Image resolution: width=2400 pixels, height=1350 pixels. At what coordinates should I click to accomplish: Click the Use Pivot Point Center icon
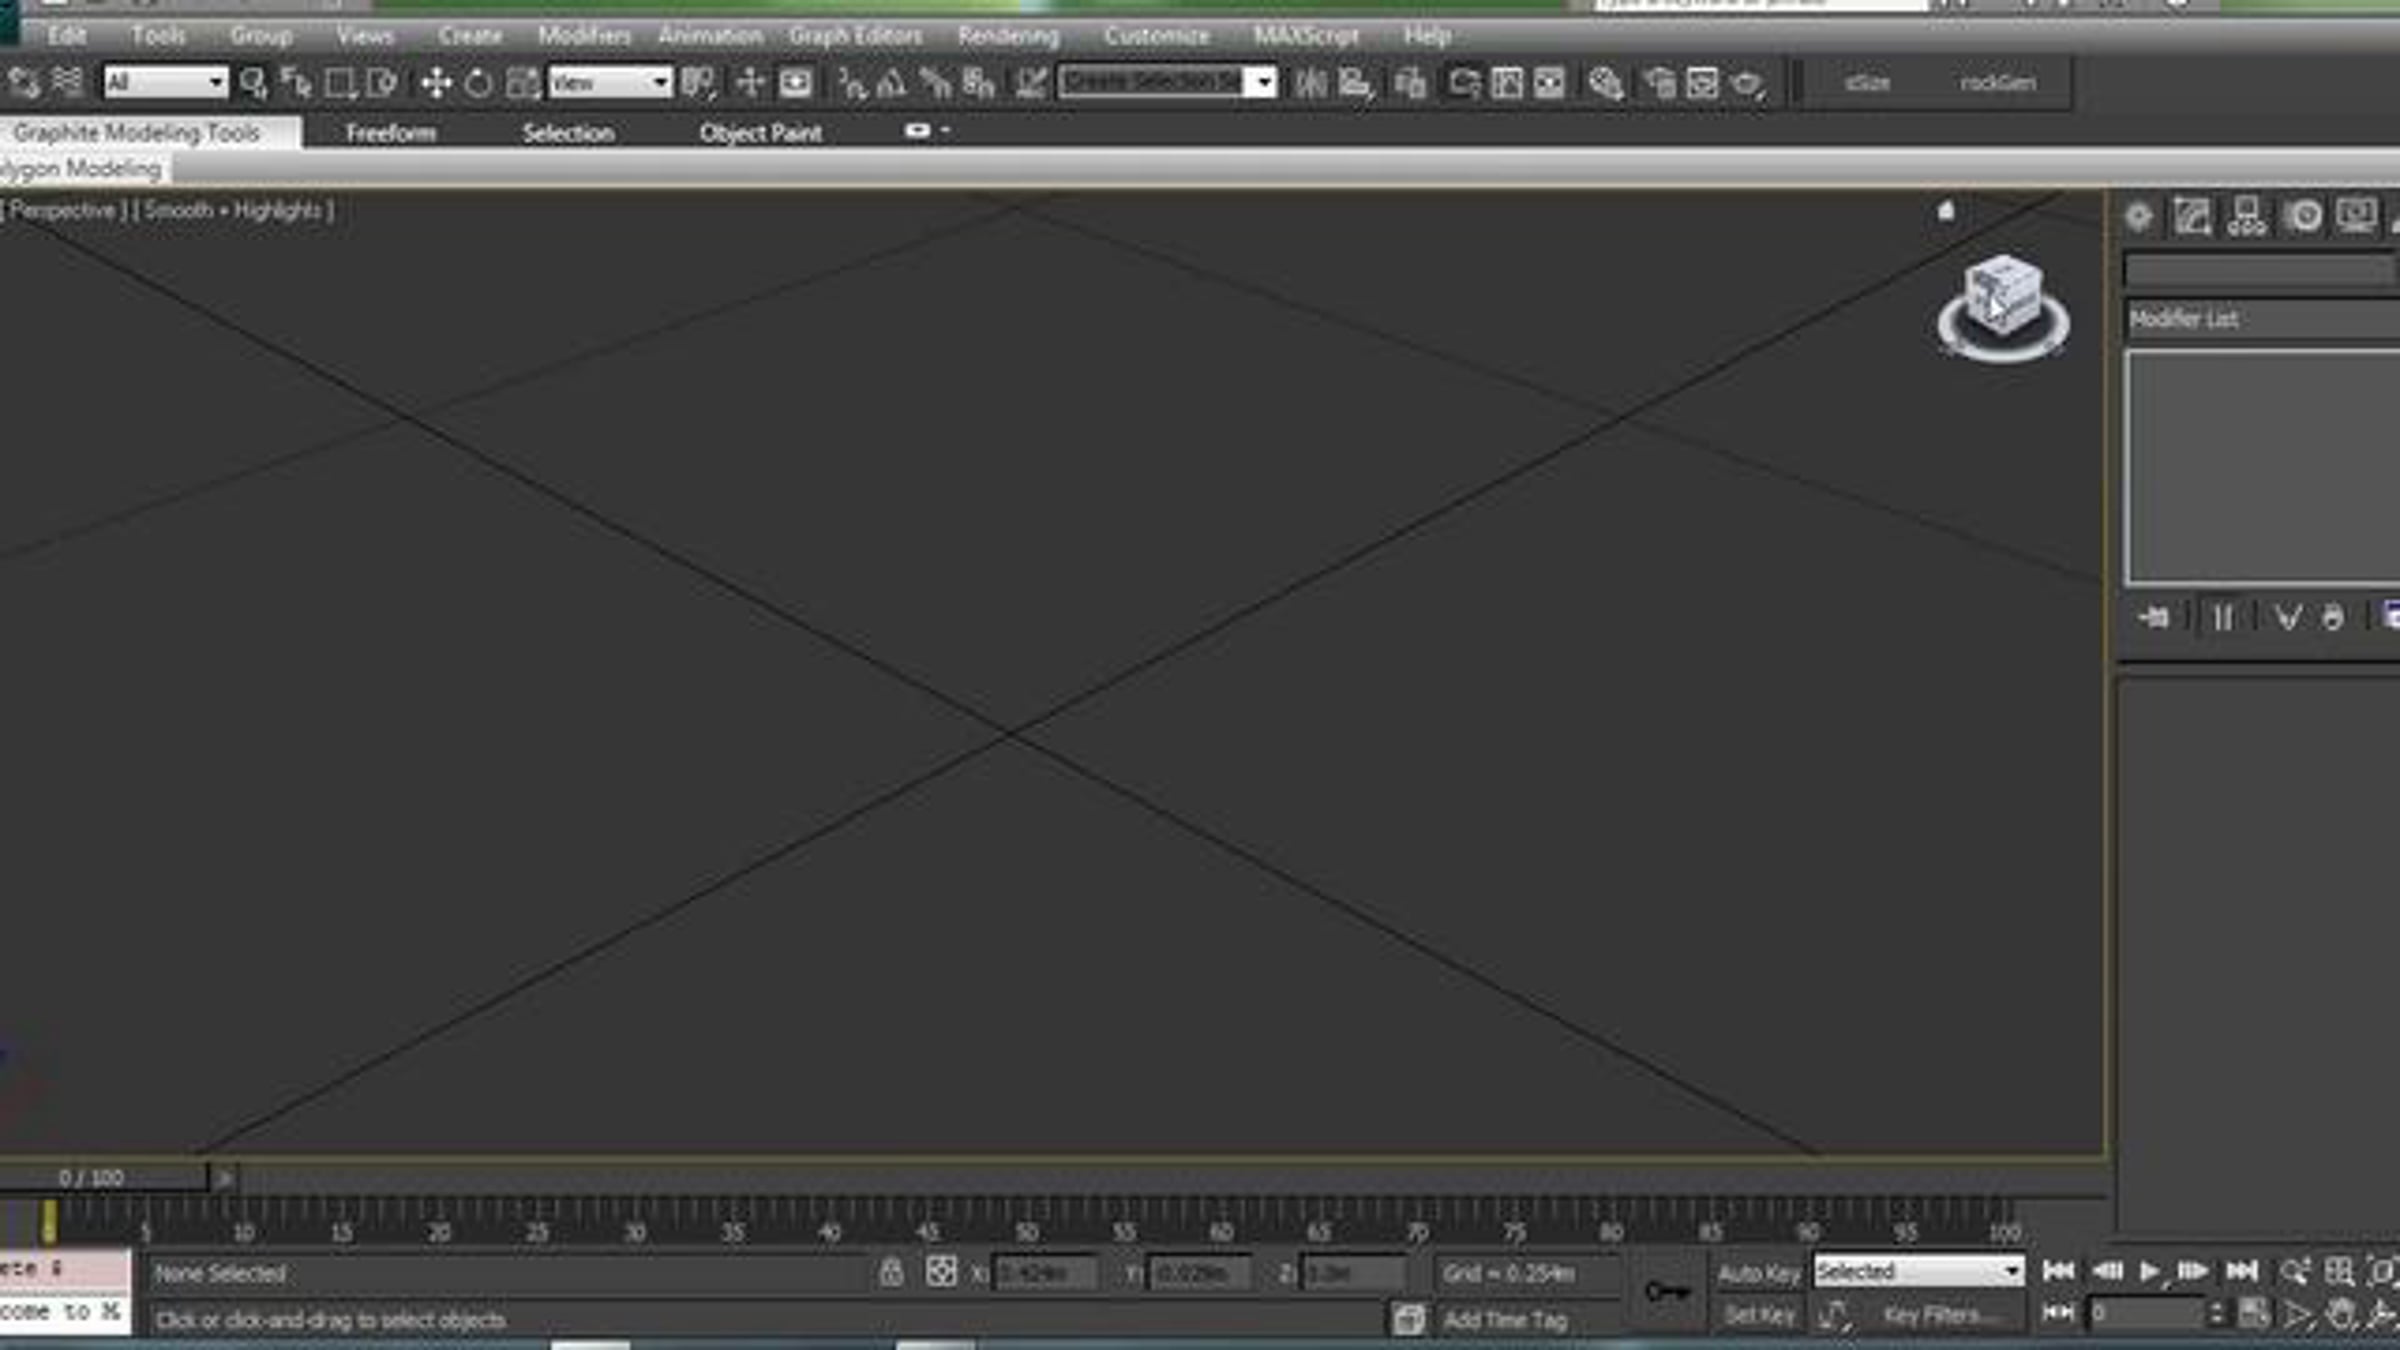pos(698,82)
